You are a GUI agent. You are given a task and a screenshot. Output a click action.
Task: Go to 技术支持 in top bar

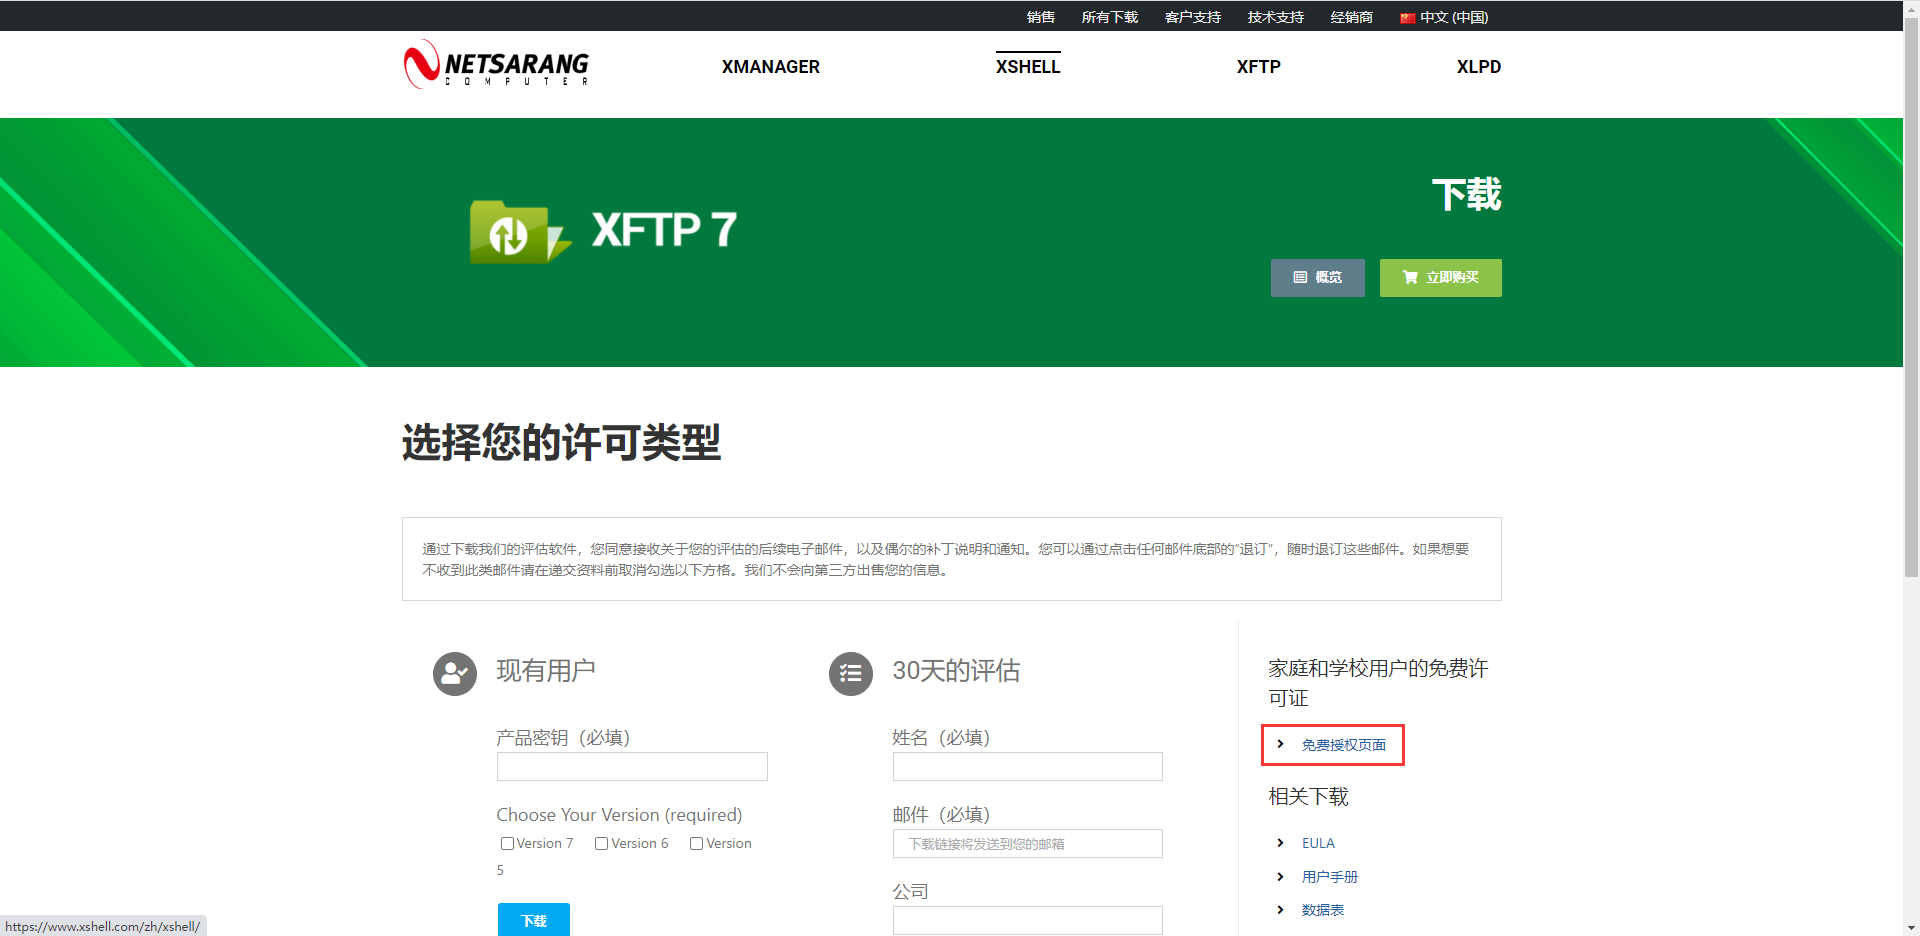click(1276, 17)
